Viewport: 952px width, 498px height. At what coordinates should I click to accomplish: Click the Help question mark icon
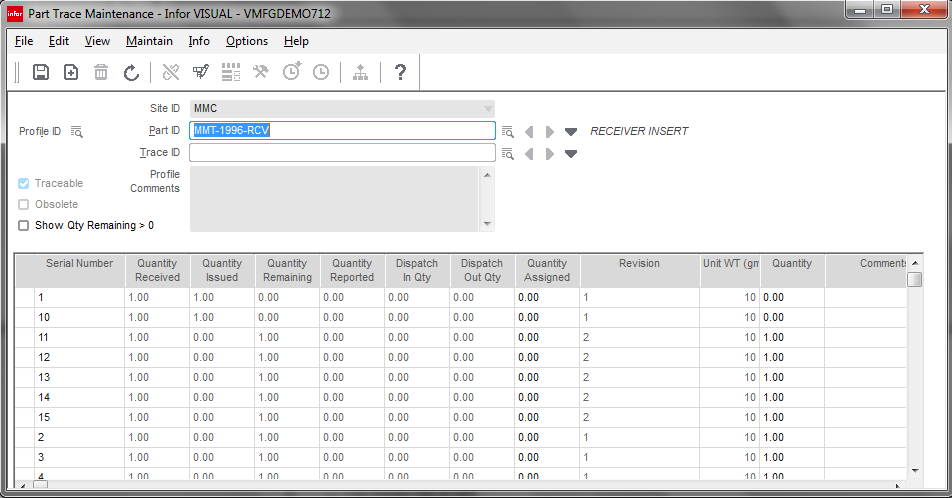pyautogui.click(x=400, y=72)
